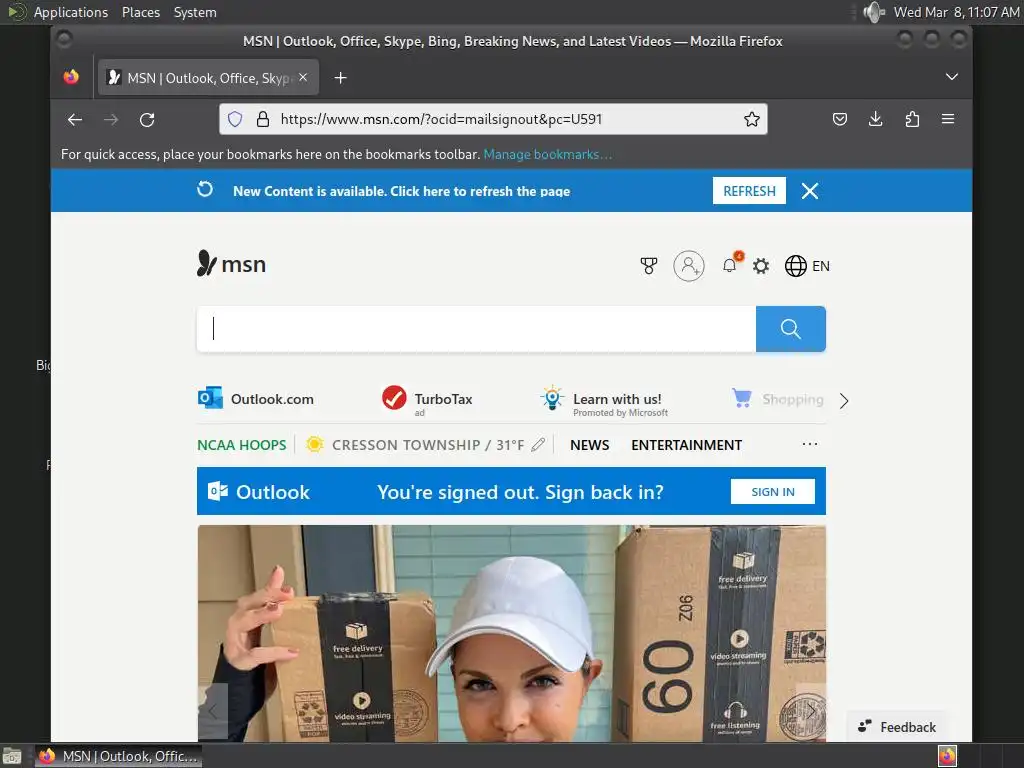Open the Learn with us! shortcut
The width and height of the screenshot is (1024, 768).
tap(604, 401)
